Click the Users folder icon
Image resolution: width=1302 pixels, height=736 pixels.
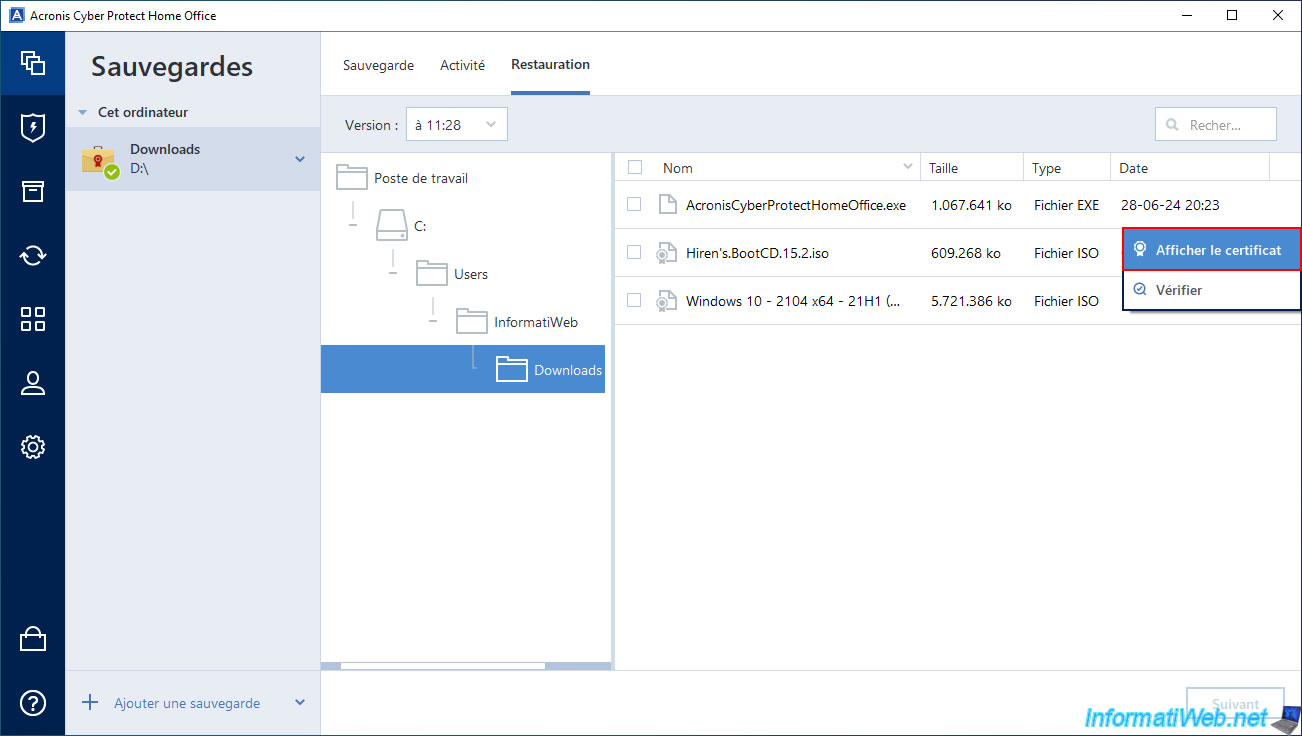coord(432,273)
